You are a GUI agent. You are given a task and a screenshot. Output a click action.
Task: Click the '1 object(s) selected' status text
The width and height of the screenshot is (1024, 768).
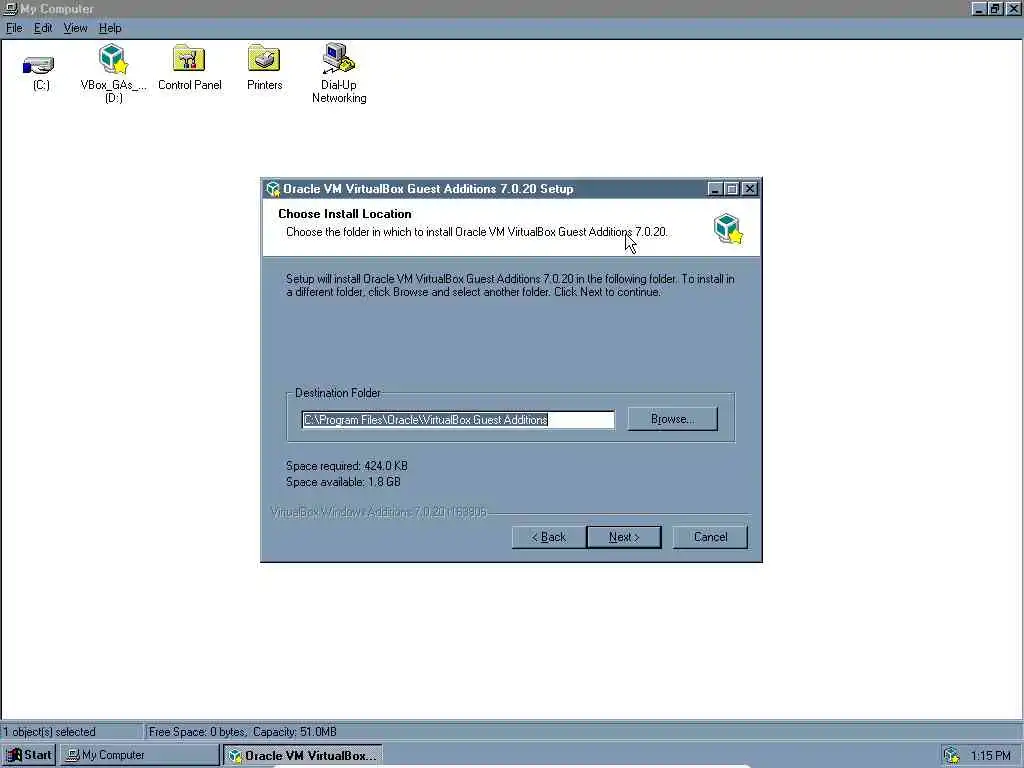[50, 731]
